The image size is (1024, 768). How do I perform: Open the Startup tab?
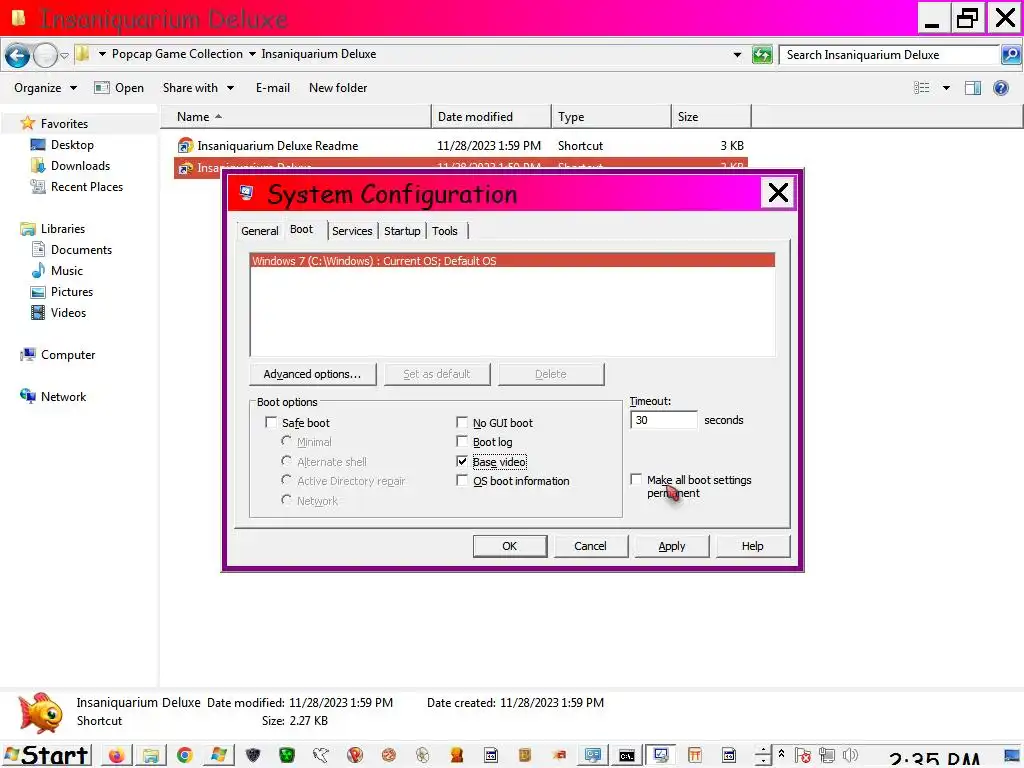(402, 231)
